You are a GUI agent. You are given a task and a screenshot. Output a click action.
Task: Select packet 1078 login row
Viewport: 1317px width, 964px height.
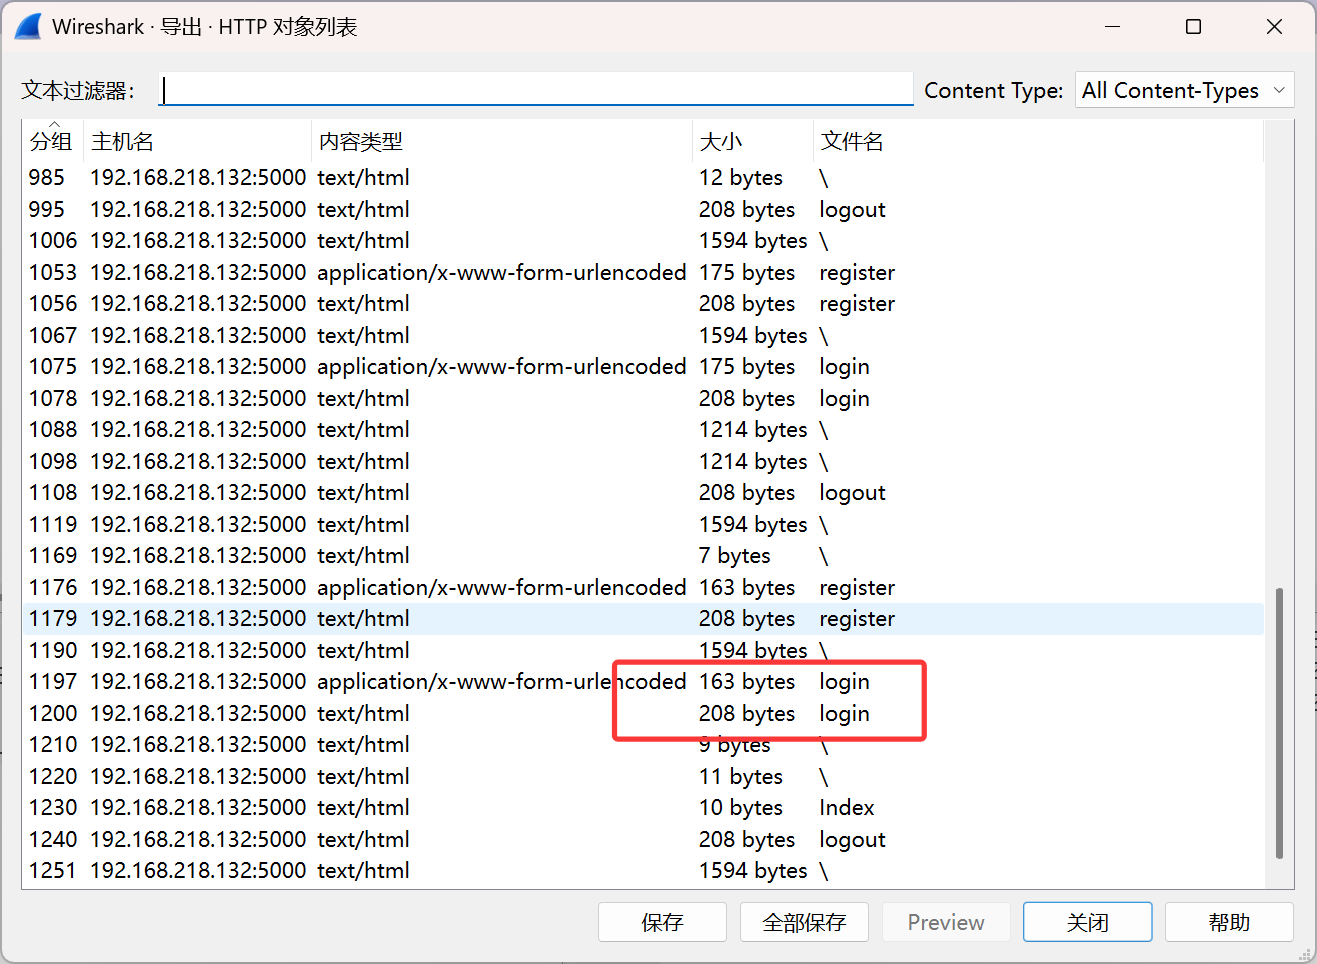[x=643, y=398]
